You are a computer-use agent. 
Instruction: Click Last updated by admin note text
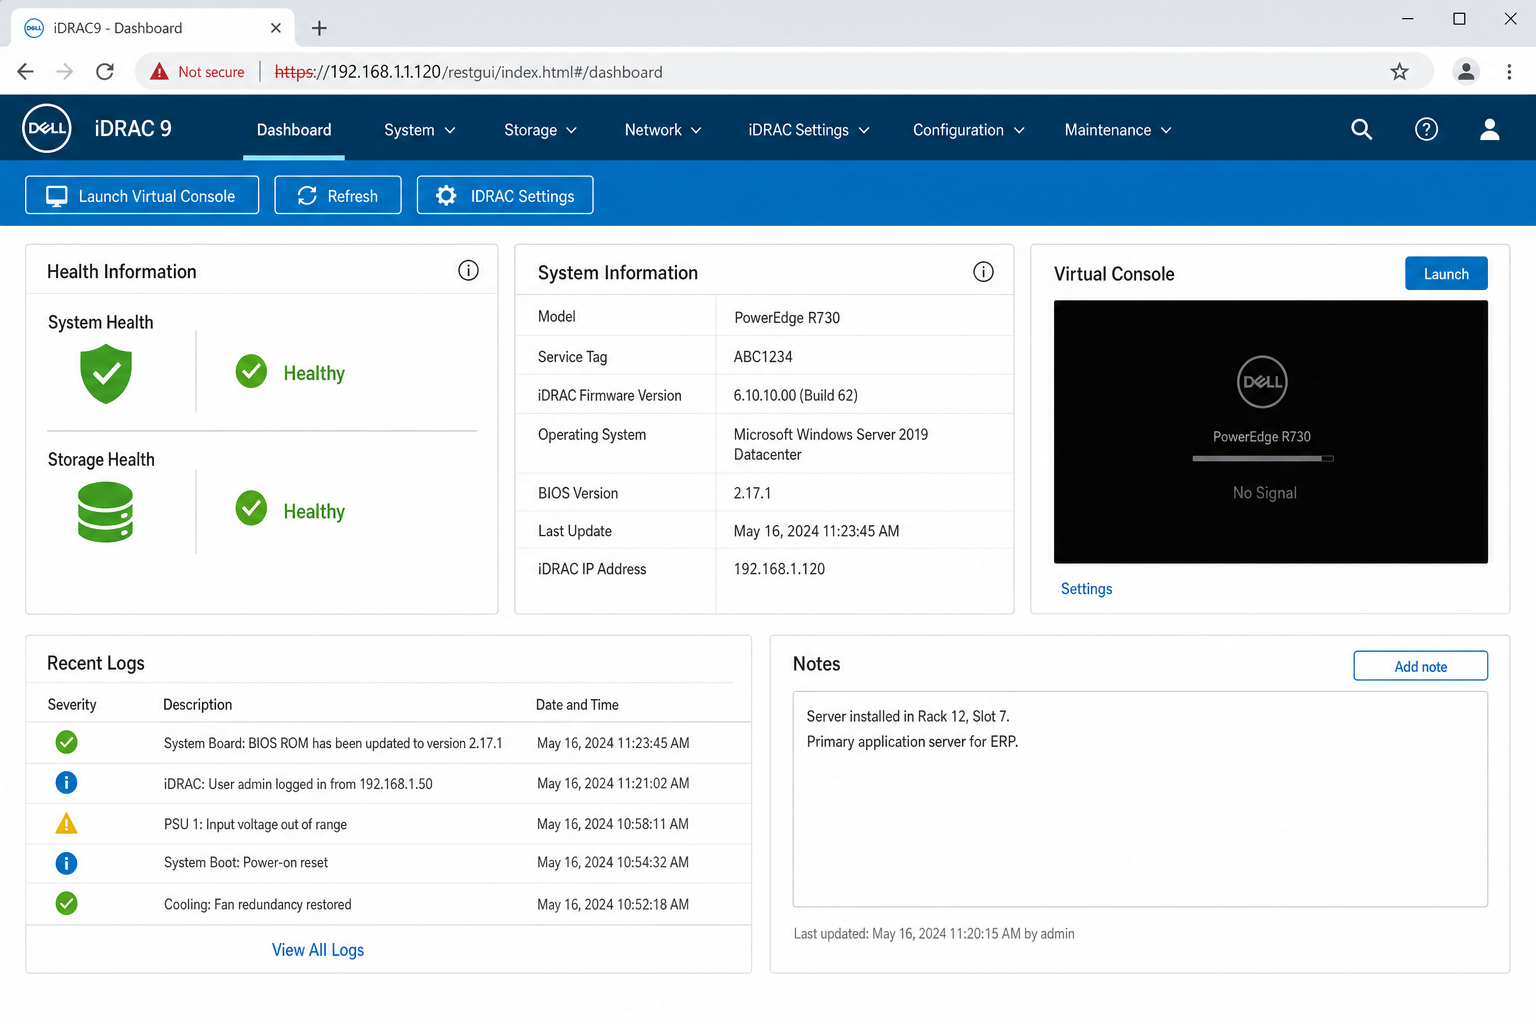coord(934,934)
